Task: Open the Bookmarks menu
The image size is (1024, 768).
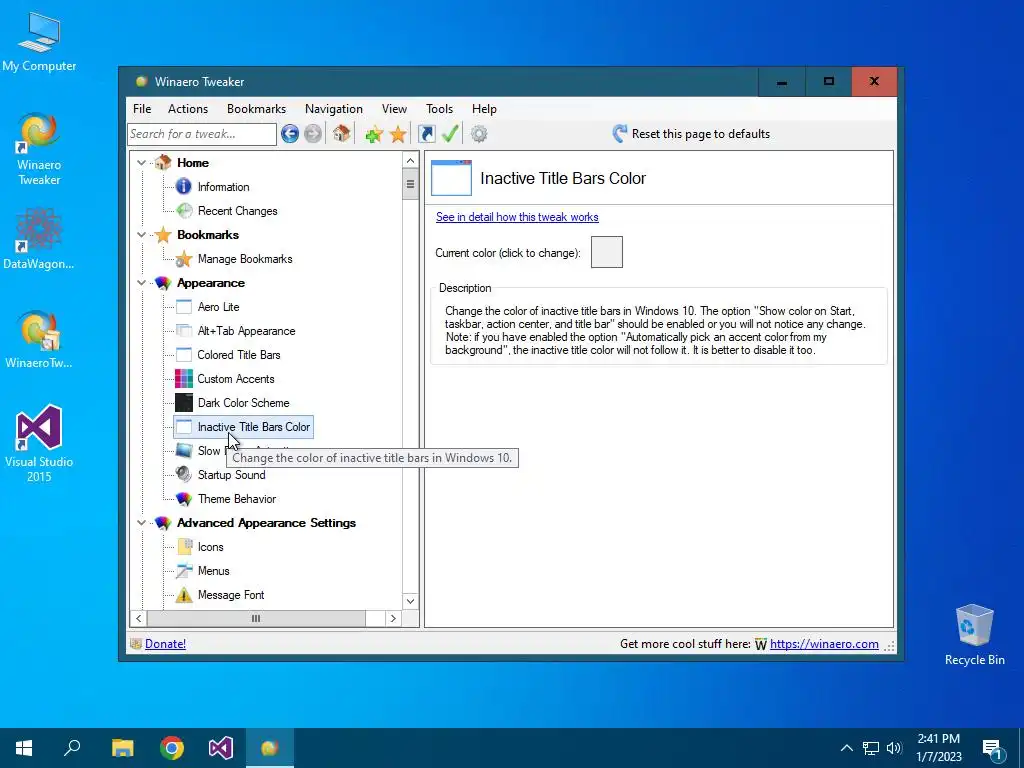Action: pos(256,109)
